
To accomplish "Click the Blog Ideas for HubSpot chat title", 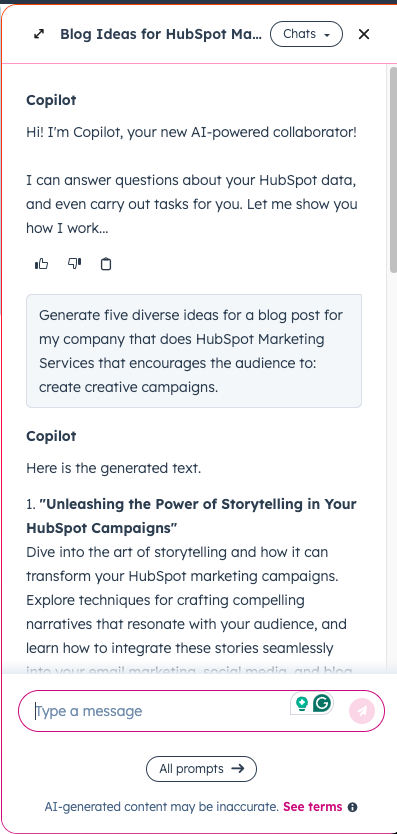I will pyautogui.click(x=161, y=34).
